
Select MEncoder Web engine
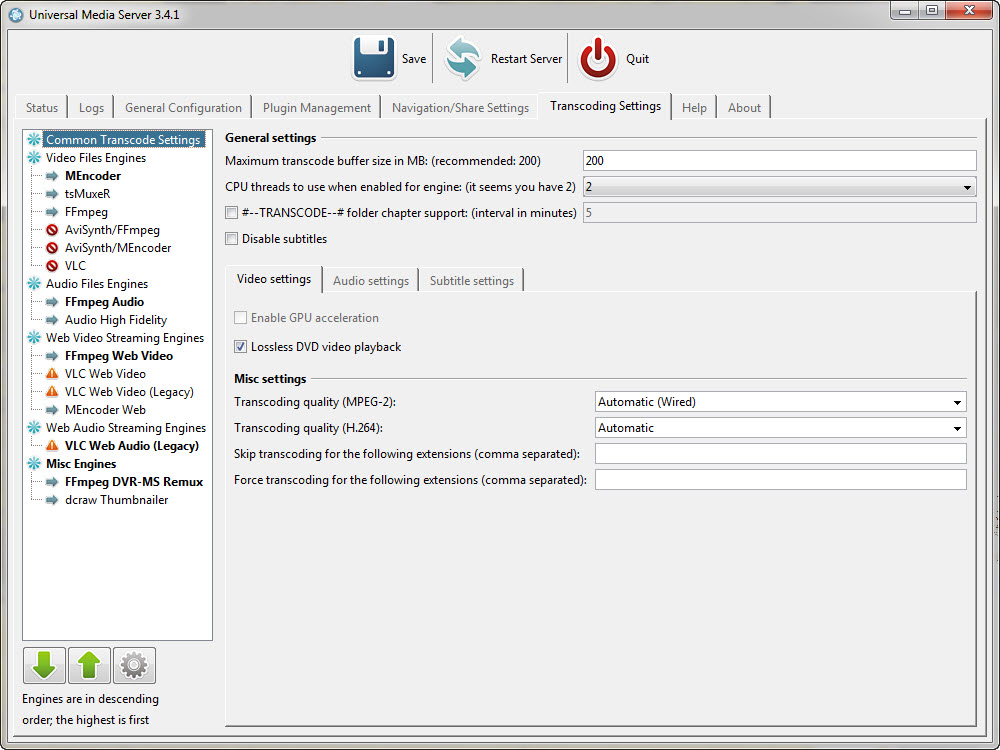[105, 409]
